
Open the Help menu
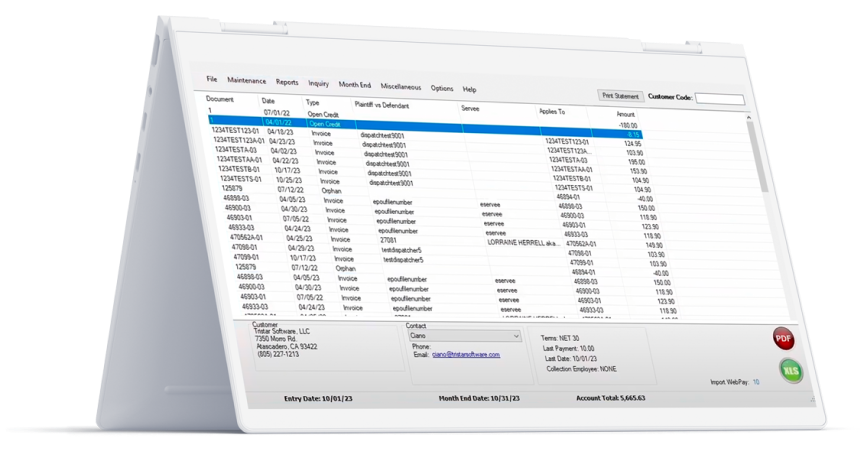(x=469, y=89)
